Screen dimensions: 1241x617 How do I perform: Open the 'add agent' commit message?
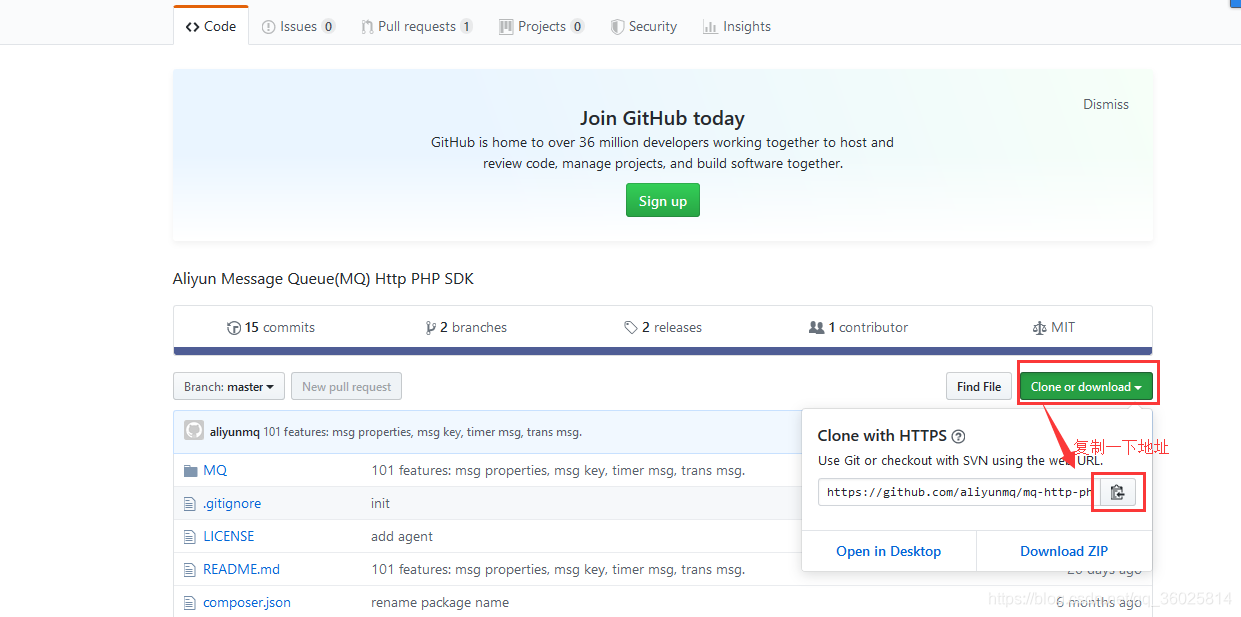(402, 536)
